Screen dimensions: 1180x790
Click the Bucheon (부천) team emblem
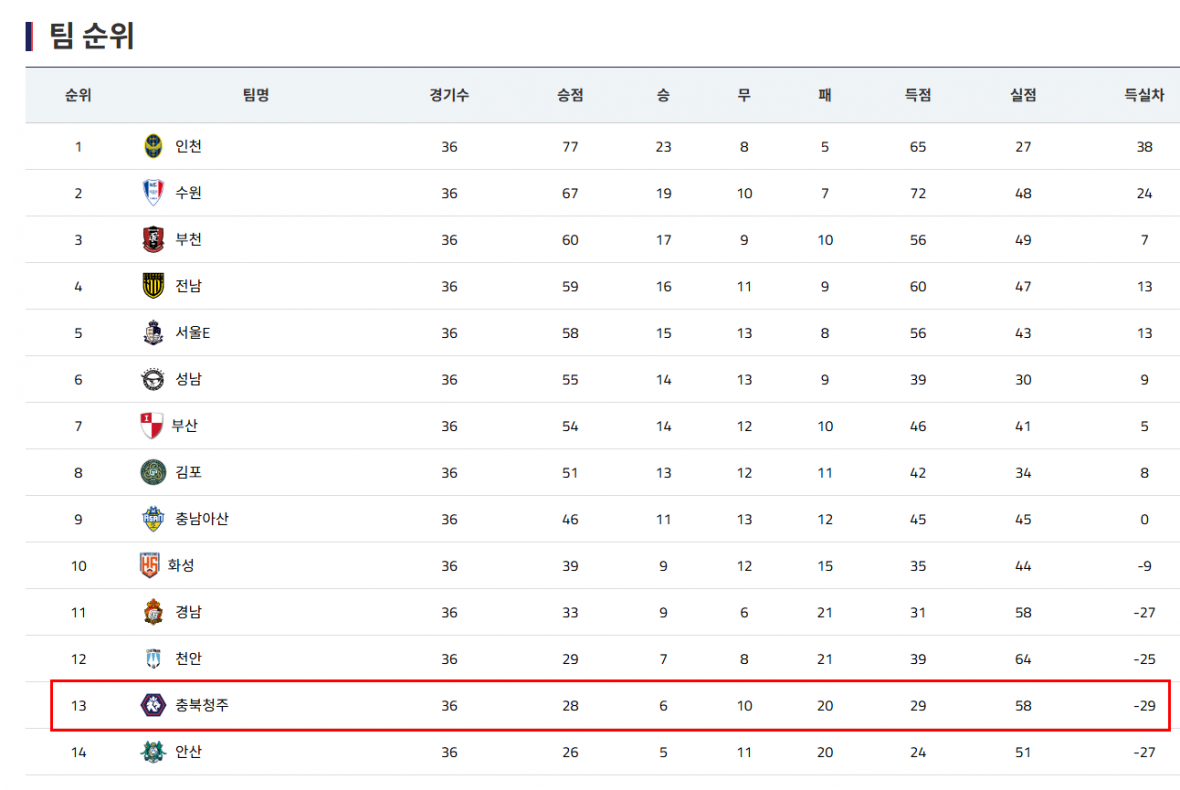tap(152, 240)
